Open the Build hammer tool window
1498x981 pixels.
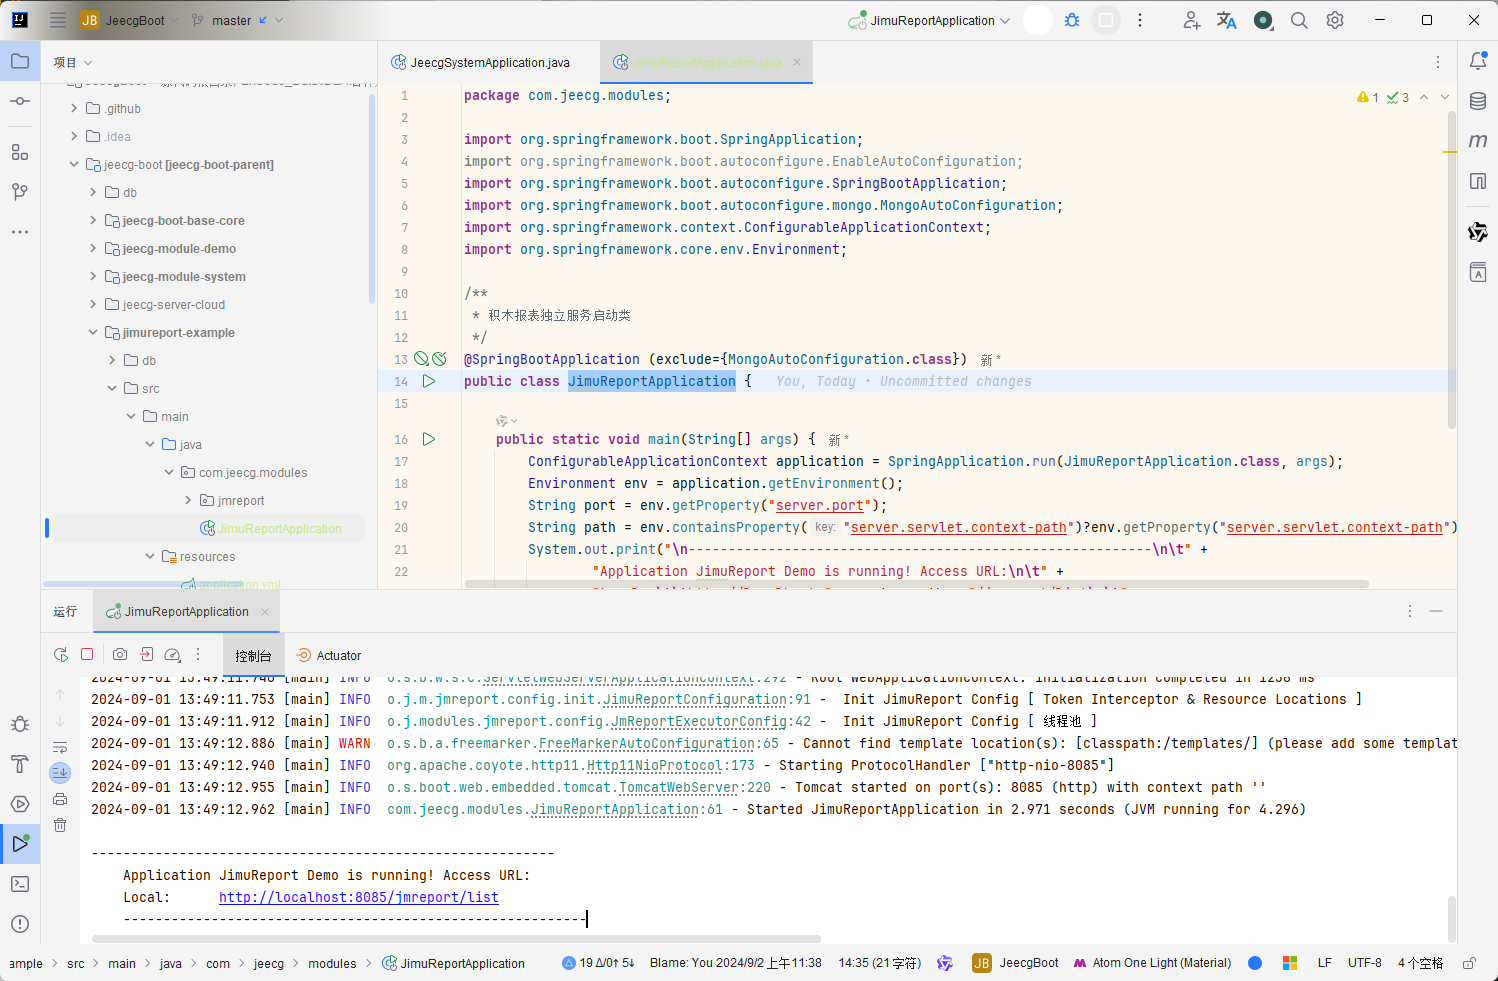coord(20,764)
